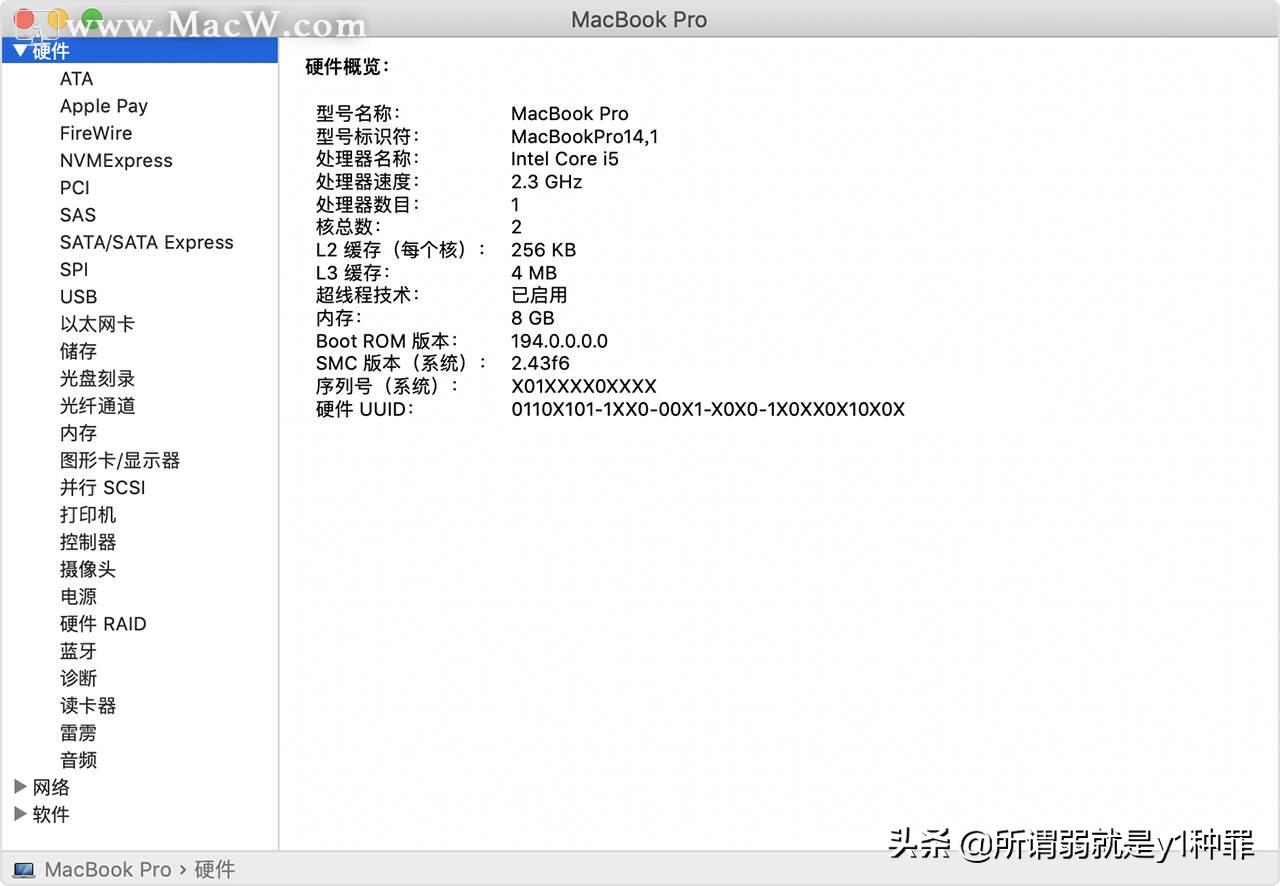Open the 储存 storage report
1280x886 pixels.
pyautogui.click(x=78, y=351)
